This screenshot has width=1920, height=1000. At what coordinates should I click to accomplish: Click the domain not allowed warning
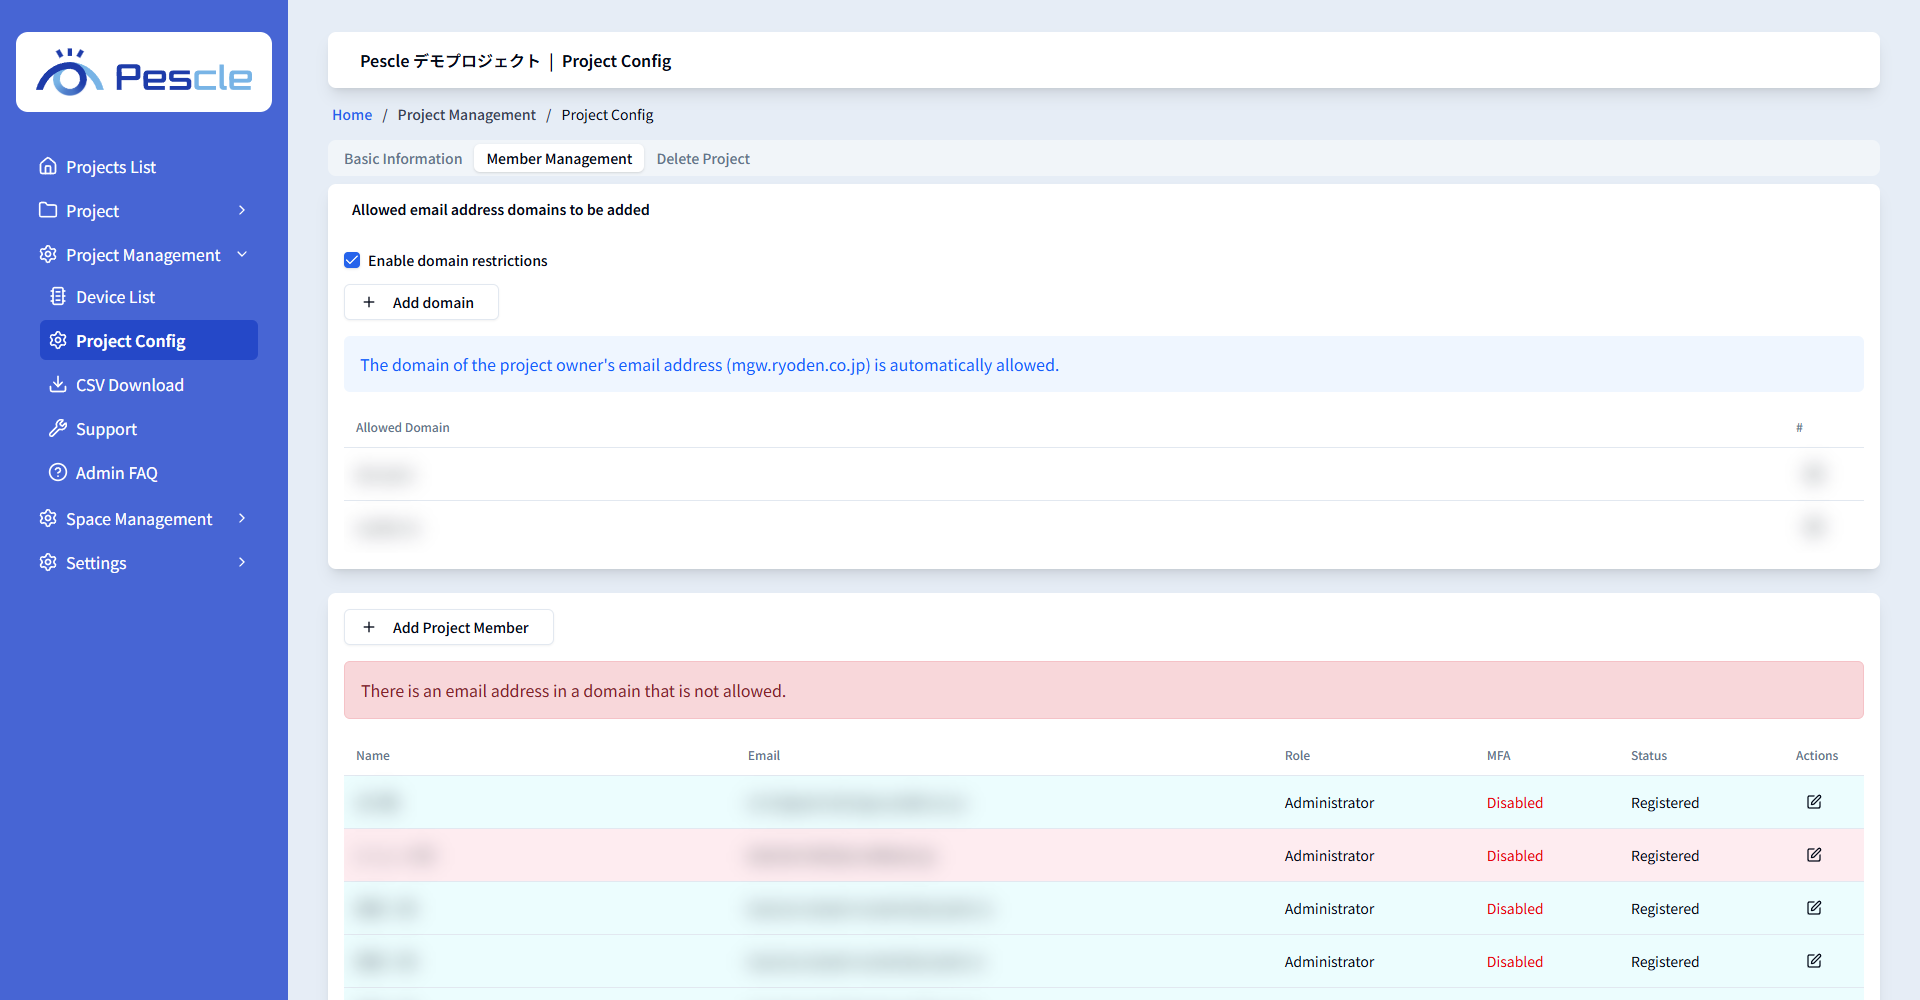1104,690
